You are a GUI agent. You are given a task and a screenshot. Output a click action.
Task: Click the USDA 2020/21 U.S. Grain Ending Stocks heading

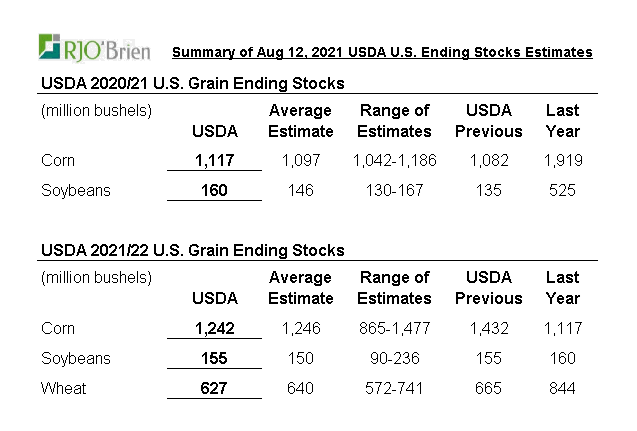[191, 83]
